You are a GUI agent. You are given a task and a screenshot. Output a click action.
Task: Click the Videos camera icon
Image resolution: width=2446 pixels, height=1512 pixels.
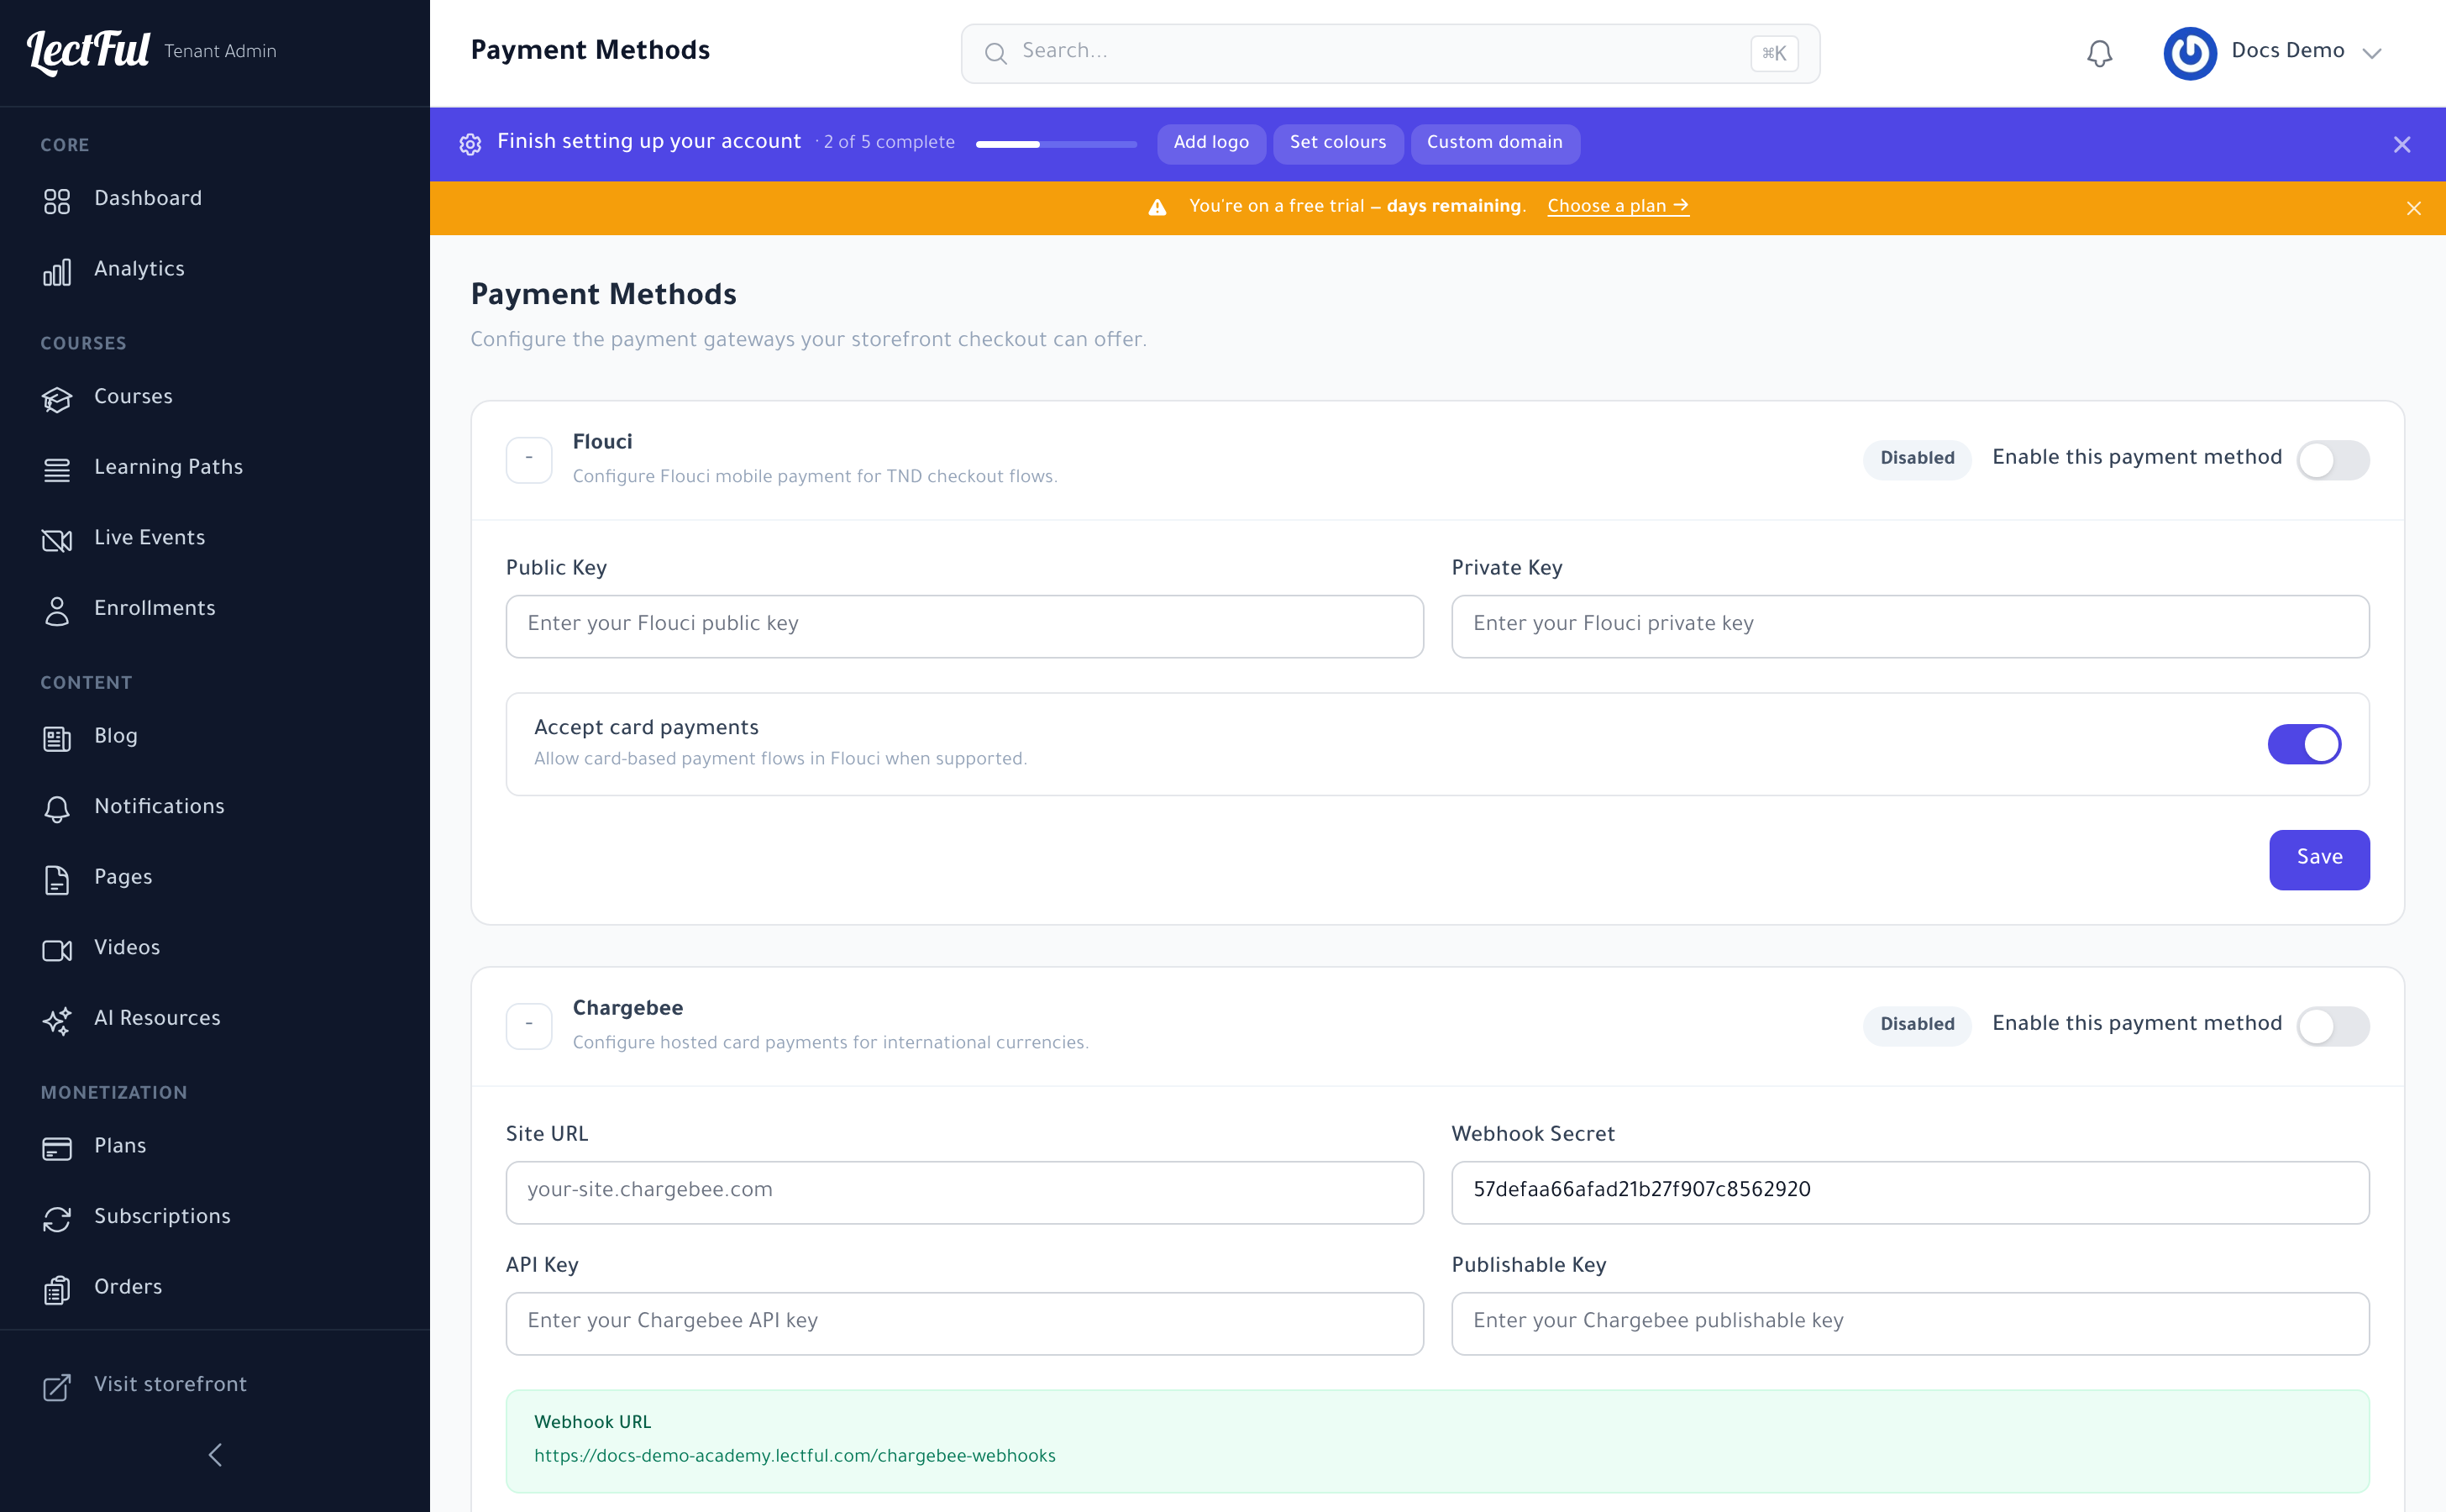pyautogui.click(x=57, y=949)
